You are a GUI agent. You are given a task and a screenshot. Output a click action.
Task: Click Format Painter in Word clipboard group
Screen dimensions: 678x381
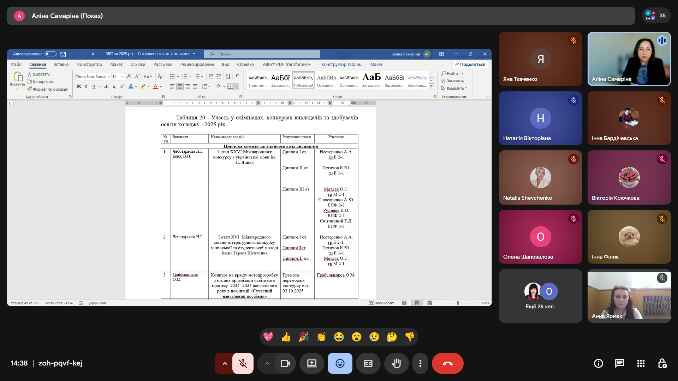tap(48, 89)
